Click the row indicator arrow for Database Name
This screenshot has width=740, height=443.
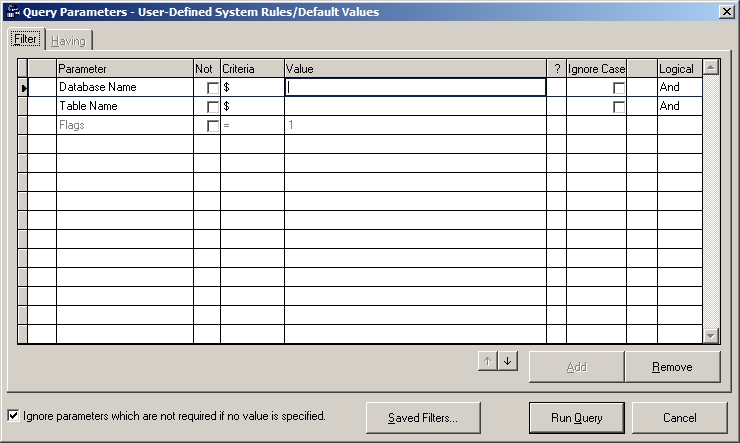23,88
